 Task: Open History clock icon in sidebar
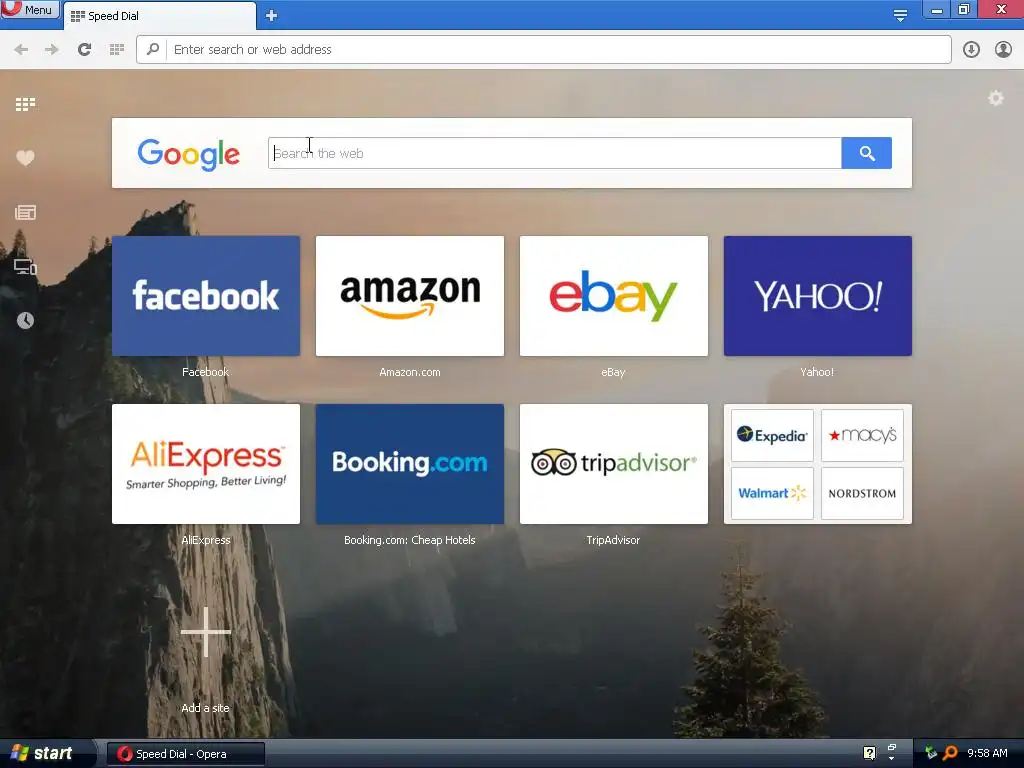pyautogui.click(x=25, y=321)
